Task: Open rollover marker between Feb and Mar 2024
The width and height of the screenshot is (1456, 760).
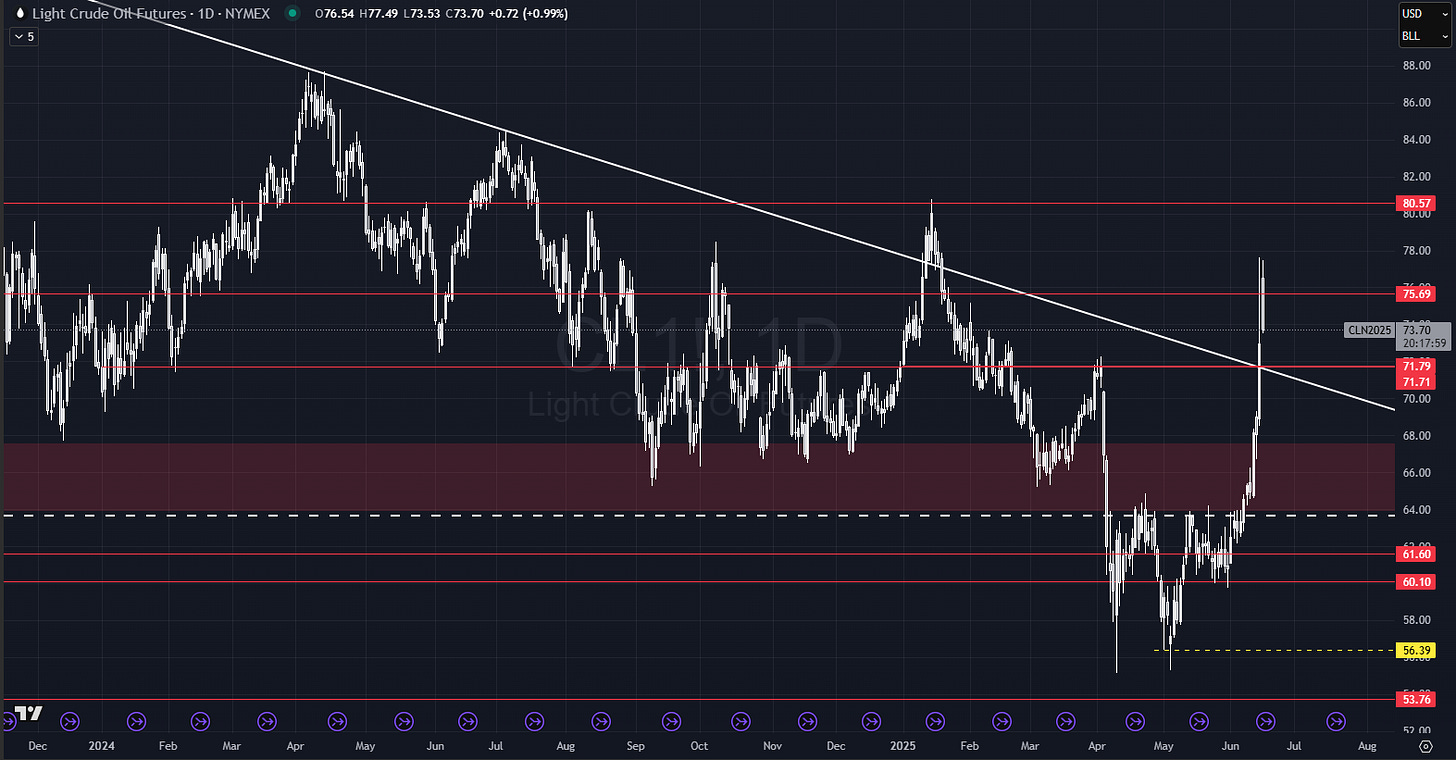Action: [x=200, y=719]
